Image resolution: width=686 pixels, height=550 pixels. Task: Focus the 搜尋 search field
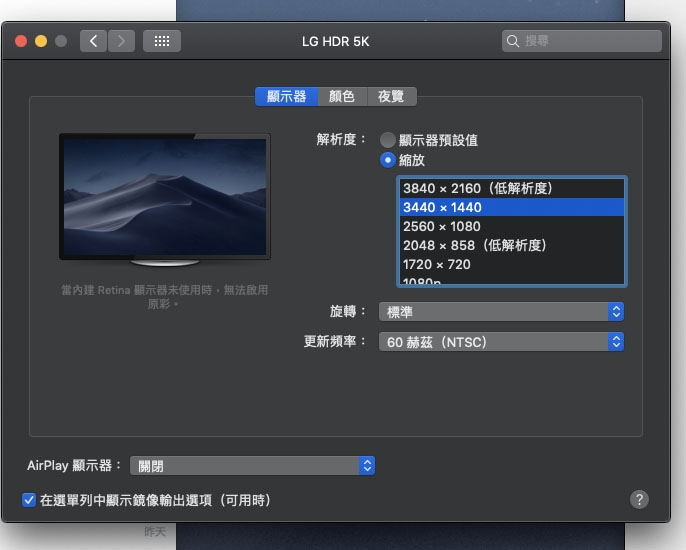[581, 41]
